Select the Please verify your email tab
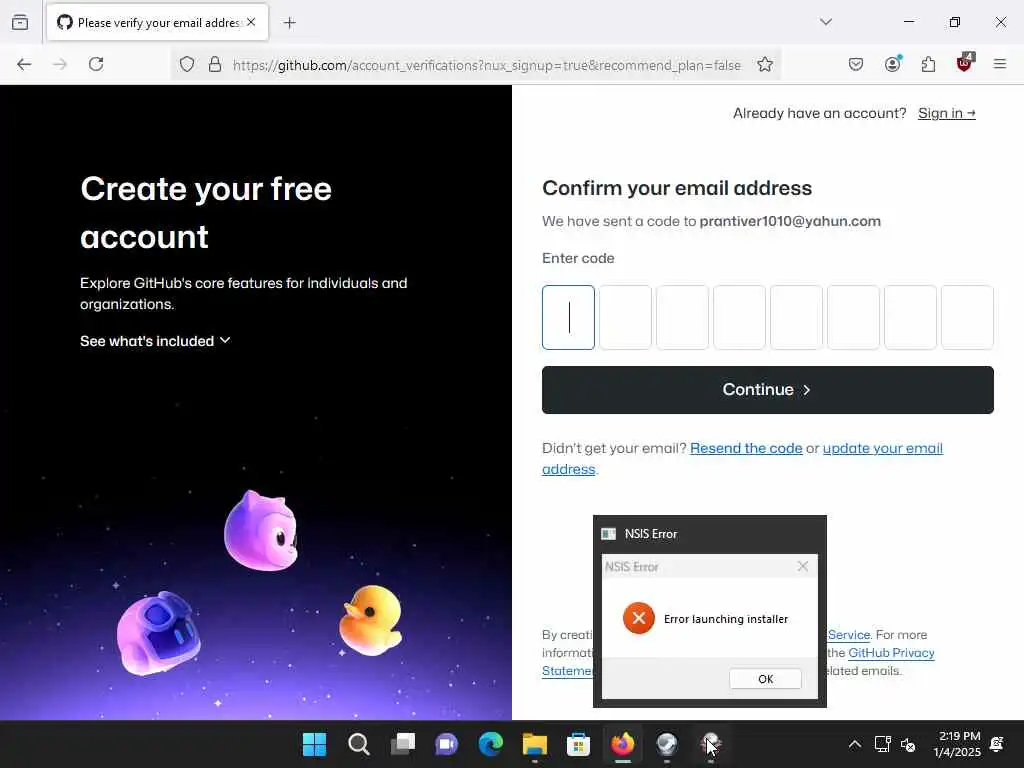Screen dimensions: 1024x768 click(157, 23)
